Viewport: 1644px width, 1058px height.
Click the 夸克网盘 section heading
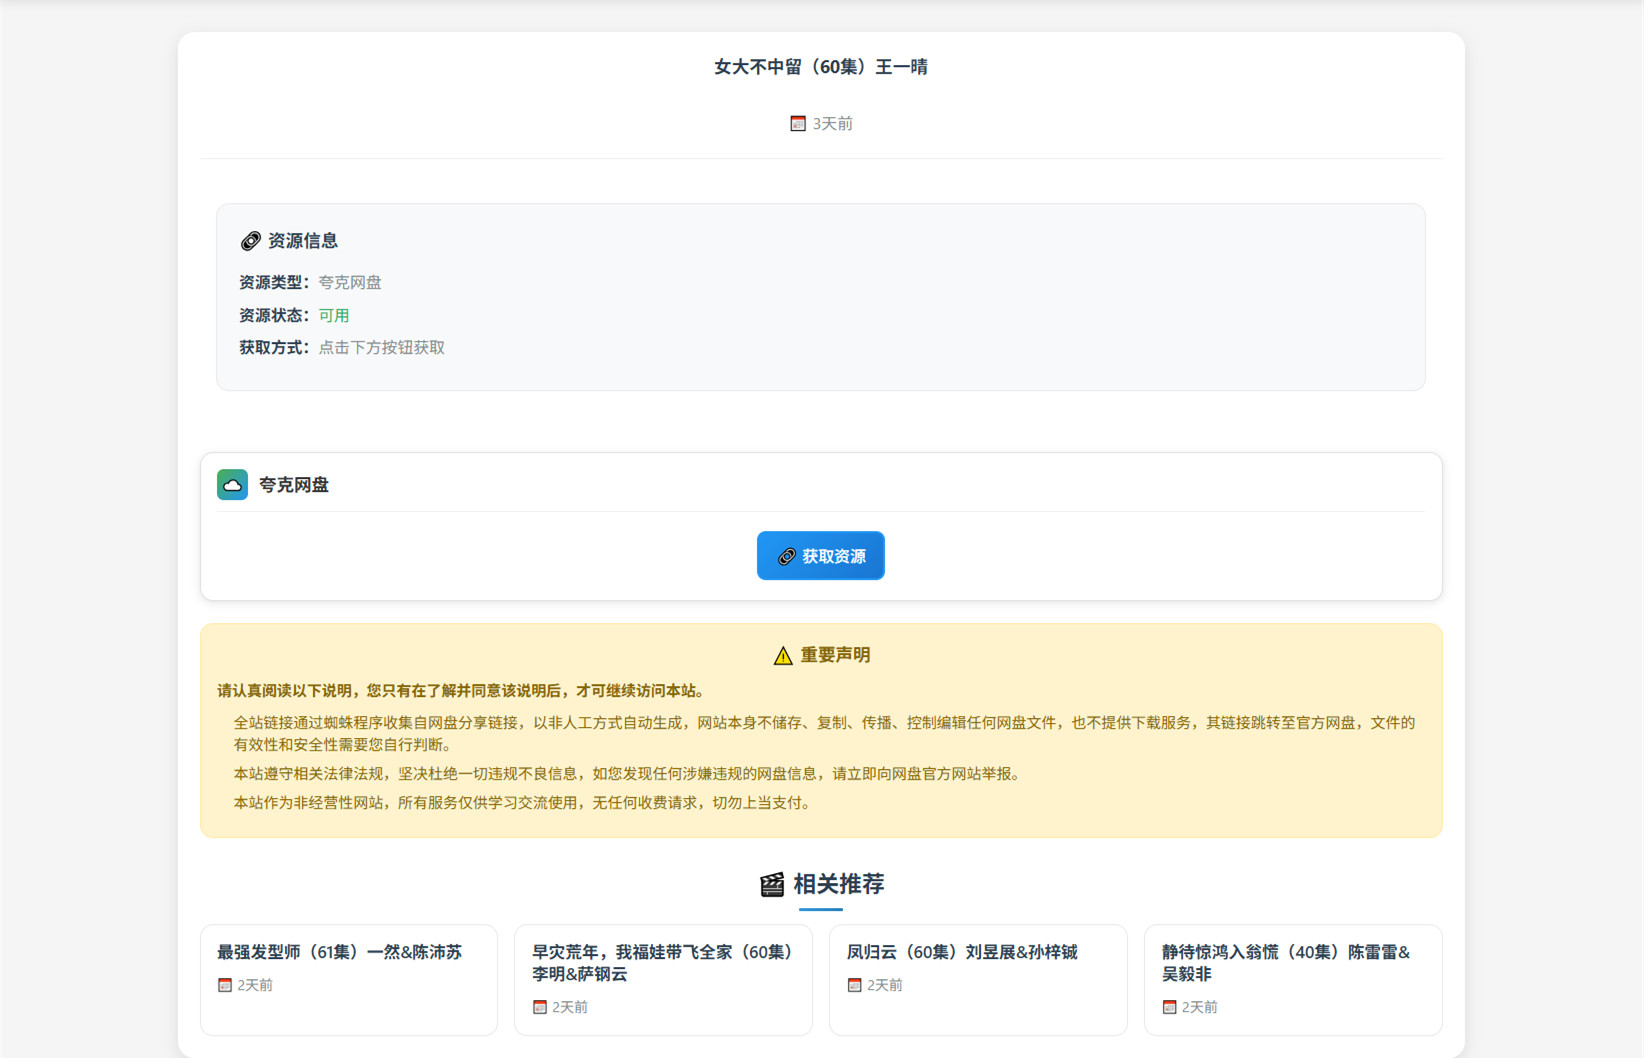(294, 485)
